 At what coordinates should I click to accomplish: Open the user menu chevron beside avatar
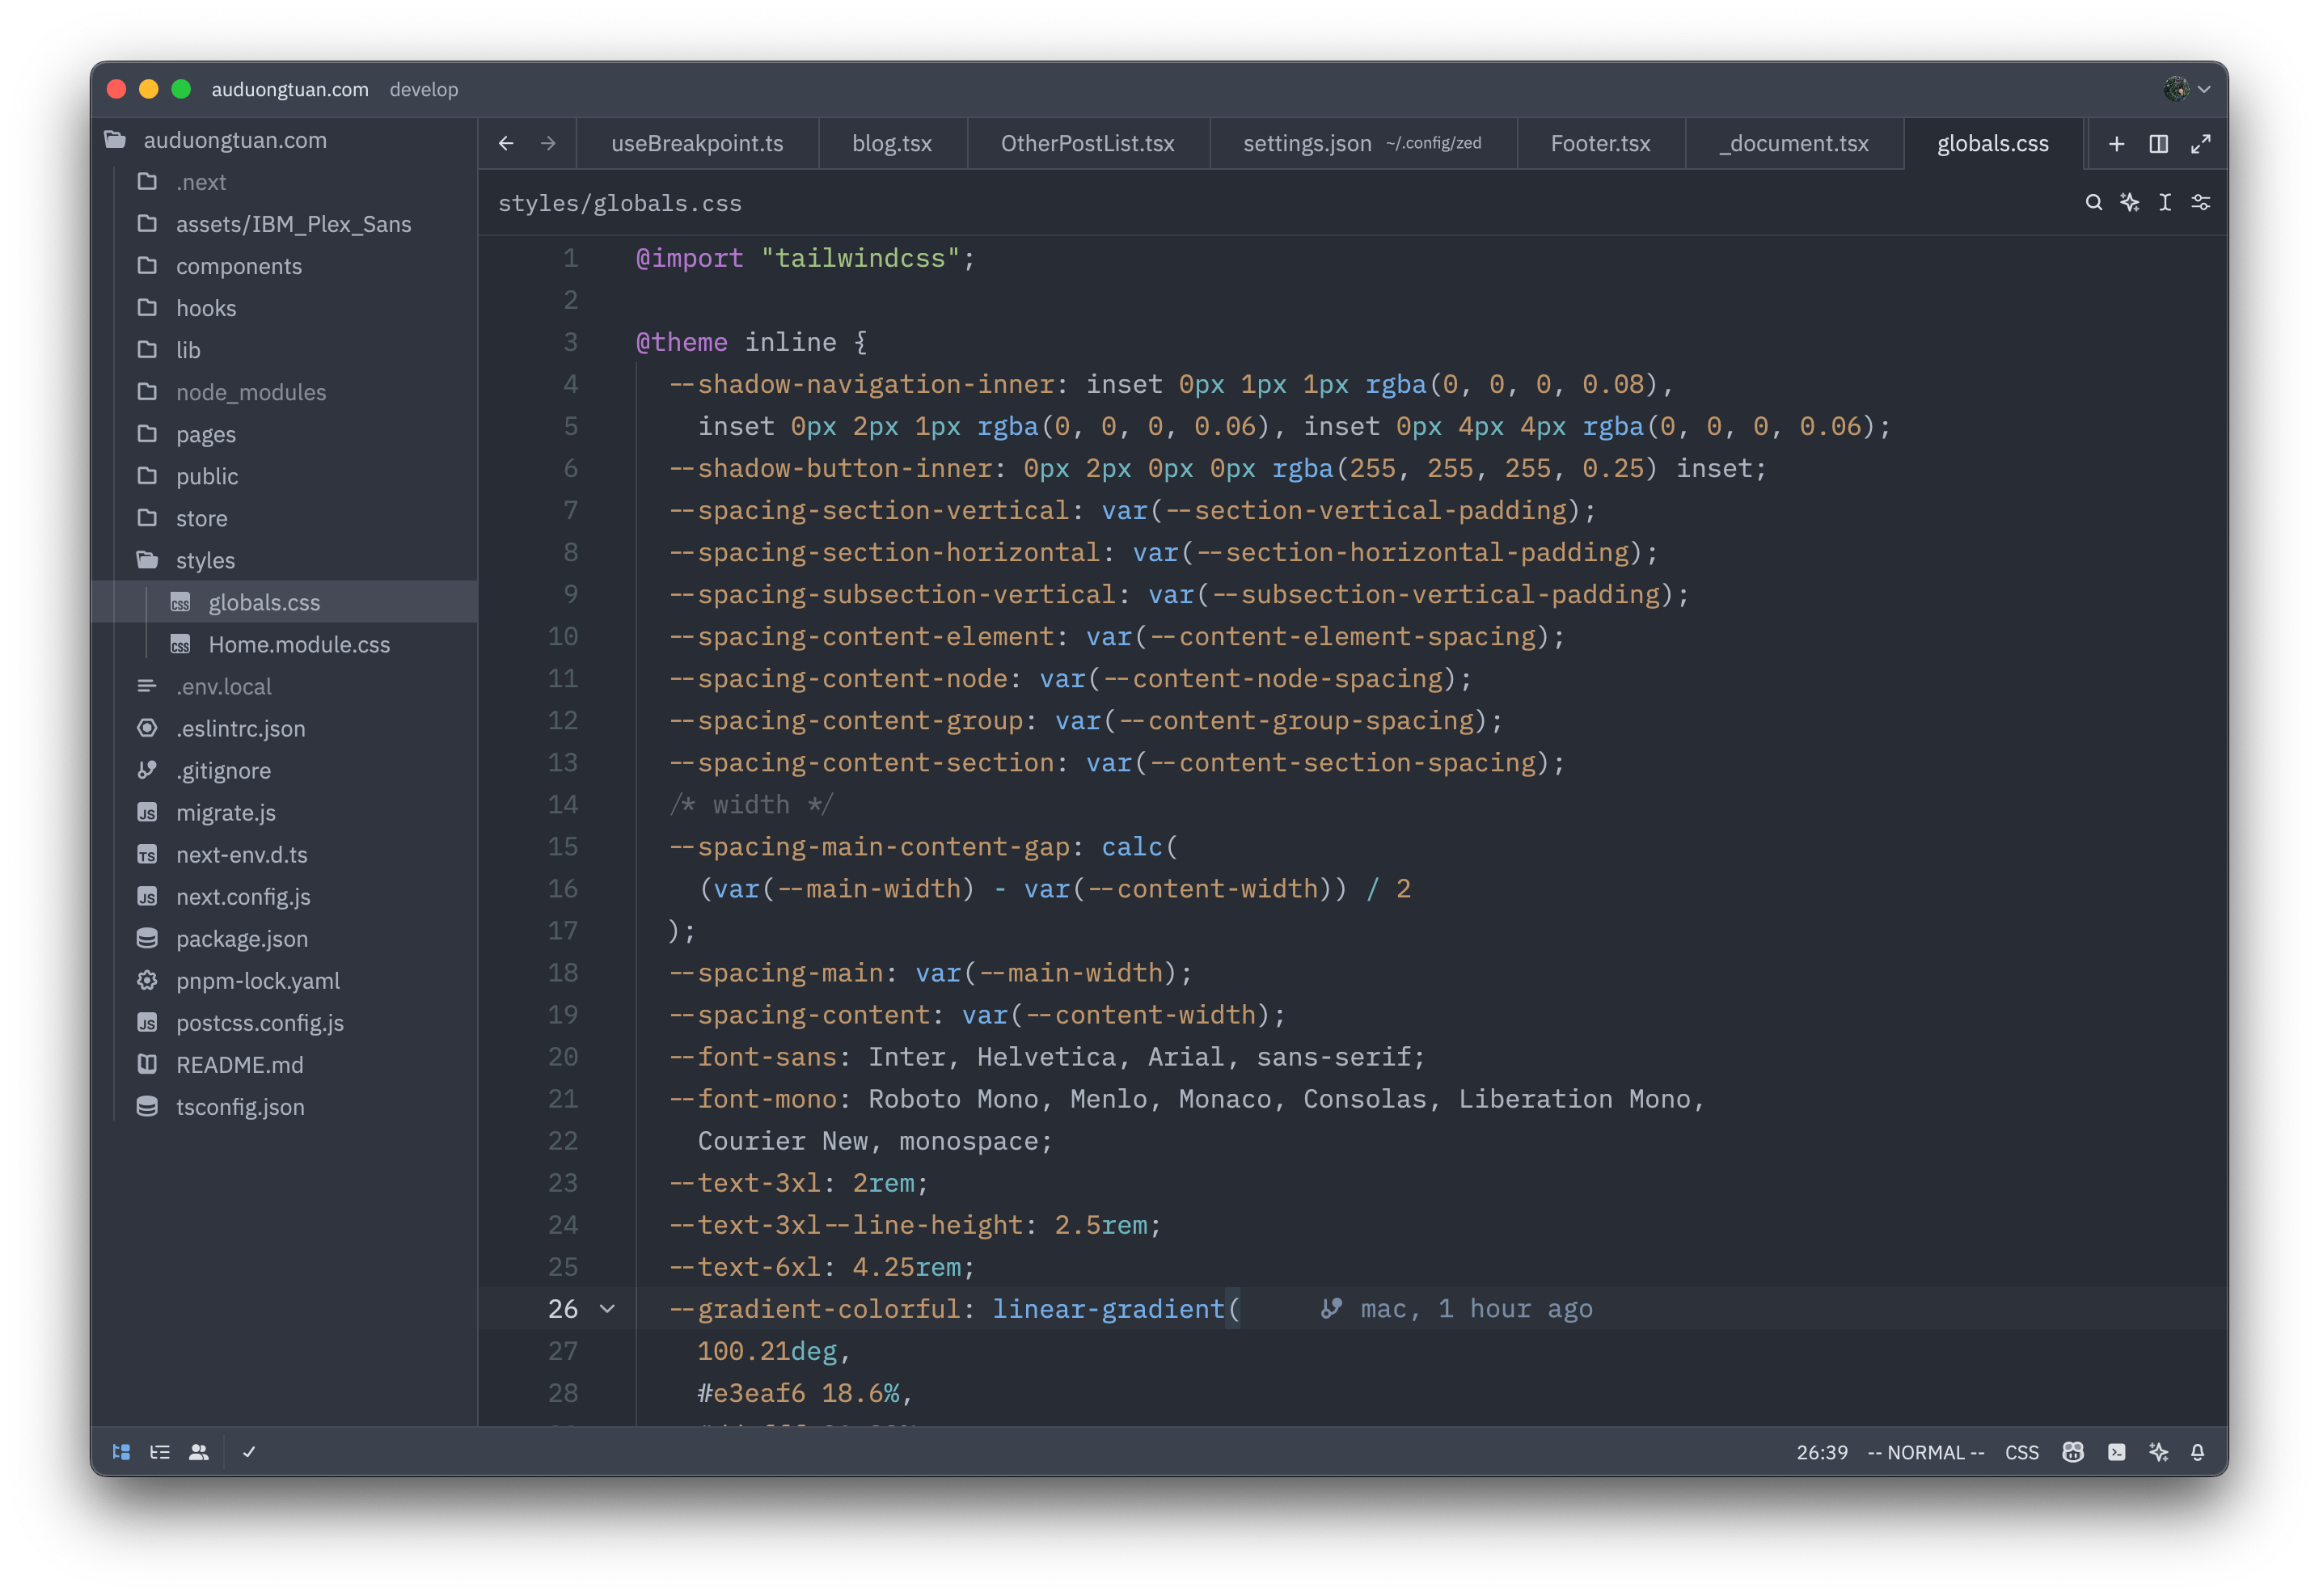(x=2203, y=90)
